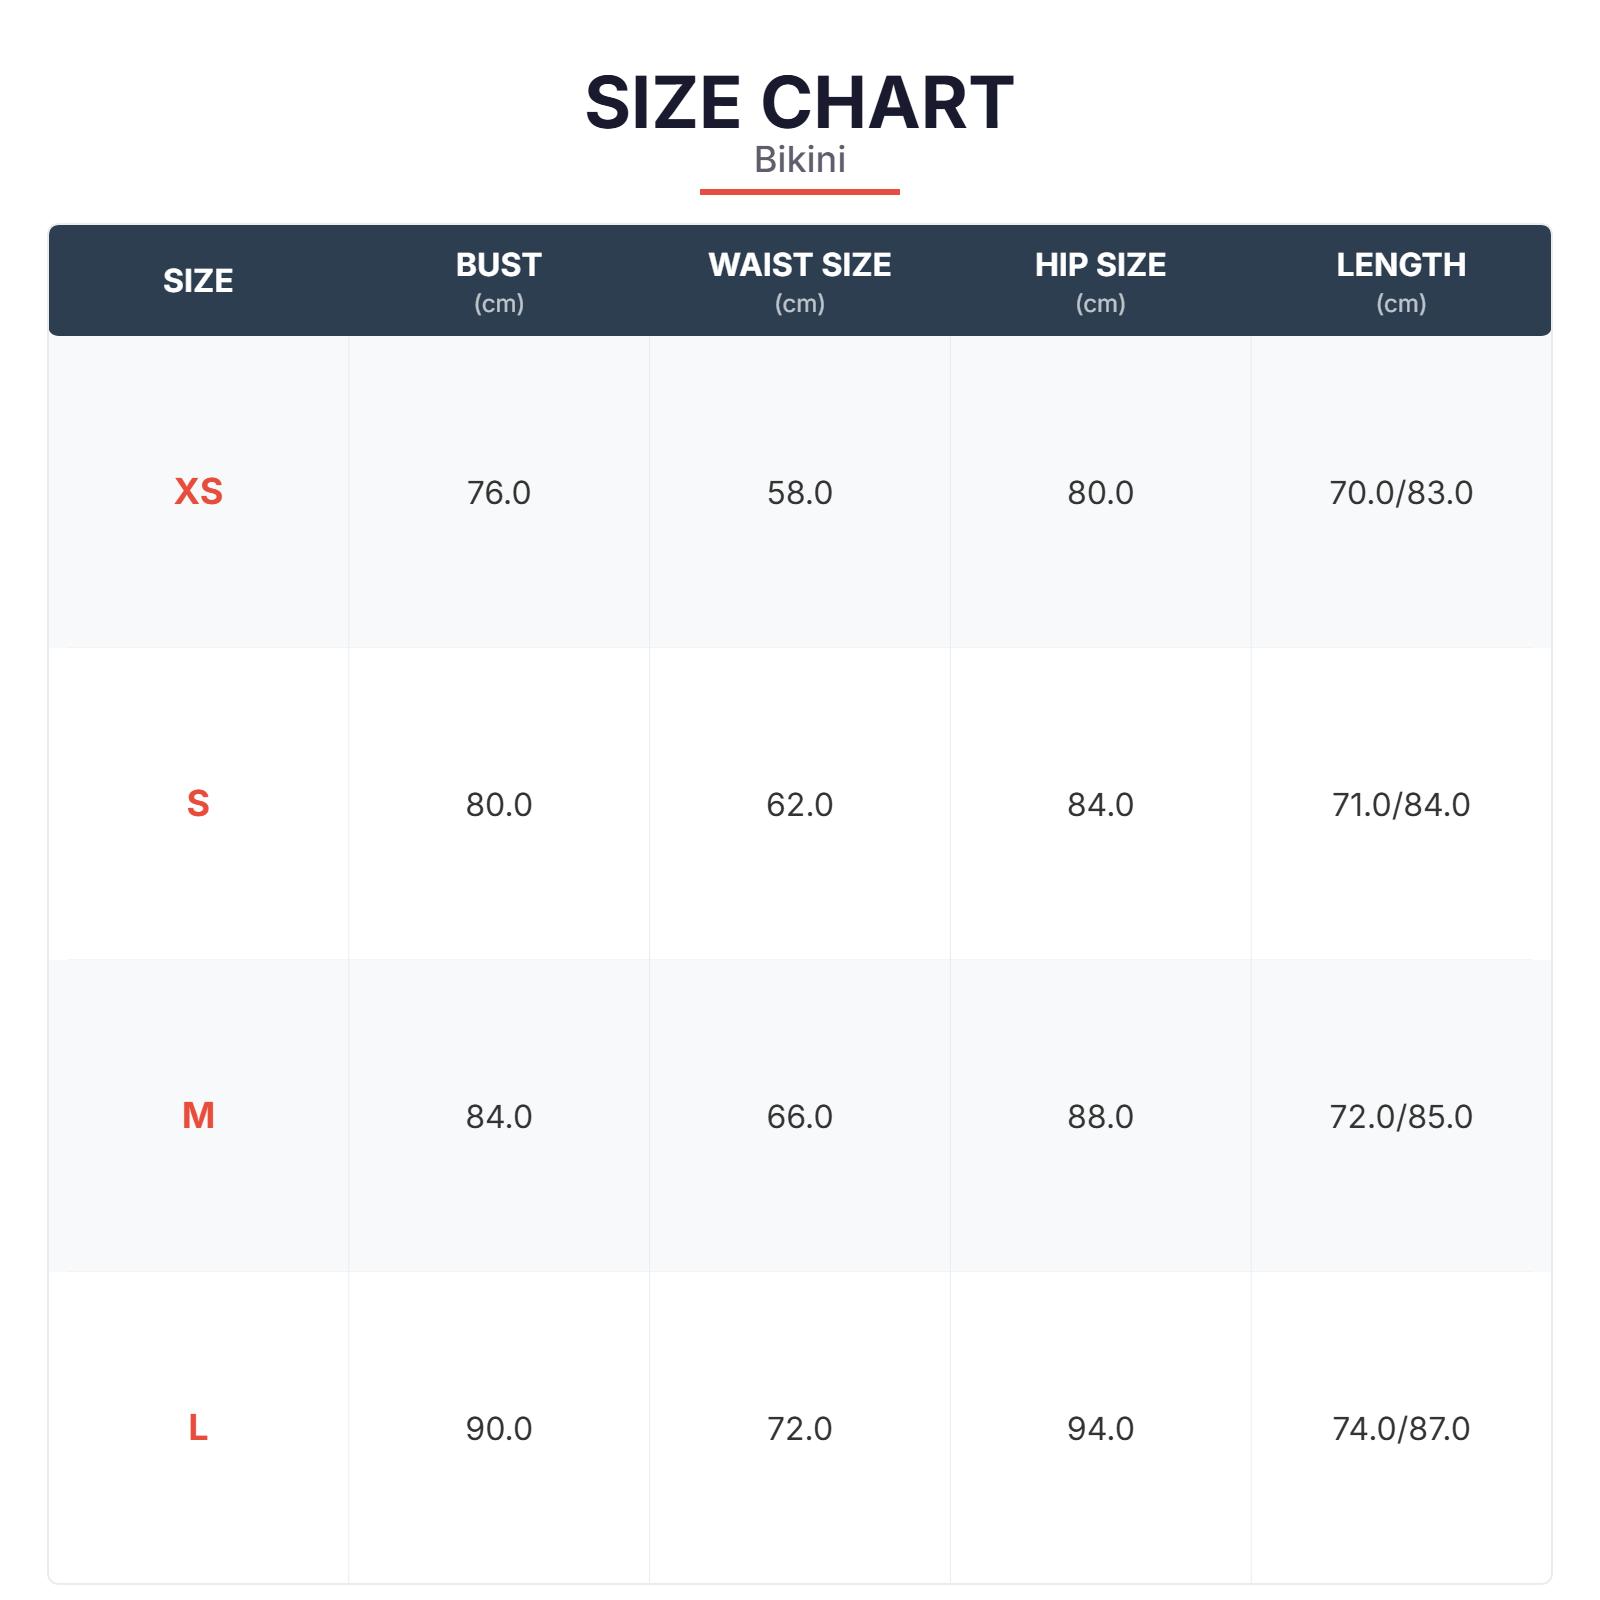The image size is (1600, 1600).
Task: Select the SIZE column header
Action: (x=198, y=281)
